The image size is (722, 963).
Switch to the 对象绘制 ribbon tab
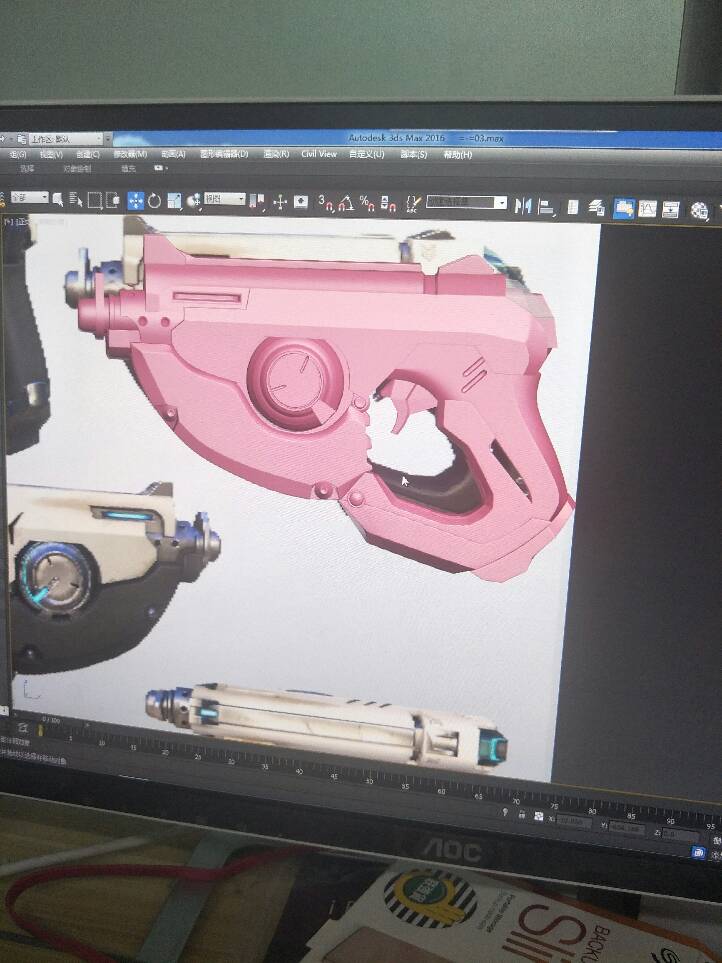click(77, 168)
